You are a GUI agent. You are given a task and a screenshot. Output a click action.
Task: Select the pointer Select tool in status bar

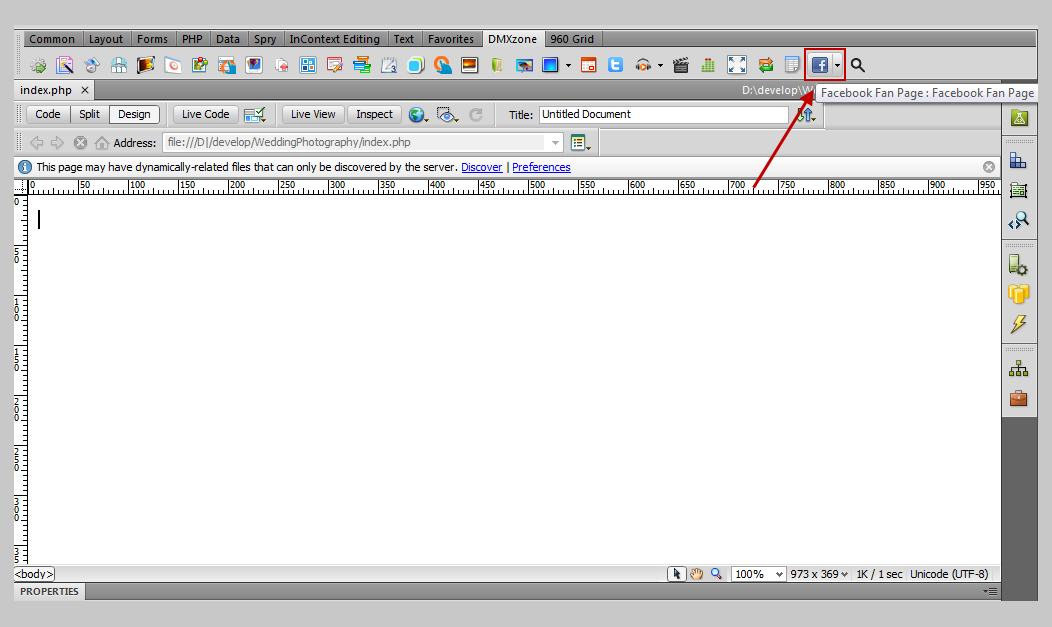(676, 574)
